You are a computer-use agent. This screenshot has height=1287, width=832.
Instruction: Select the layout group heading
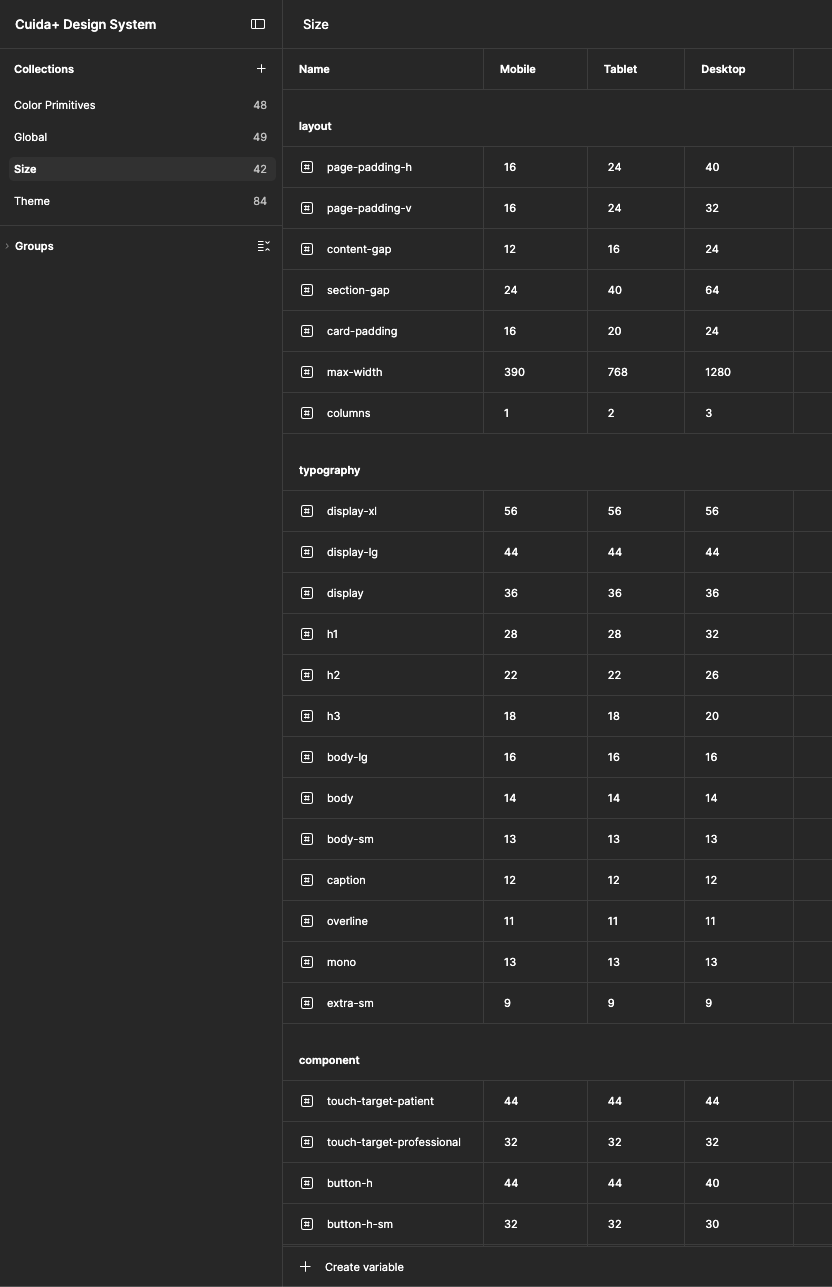tap(315, 126)
